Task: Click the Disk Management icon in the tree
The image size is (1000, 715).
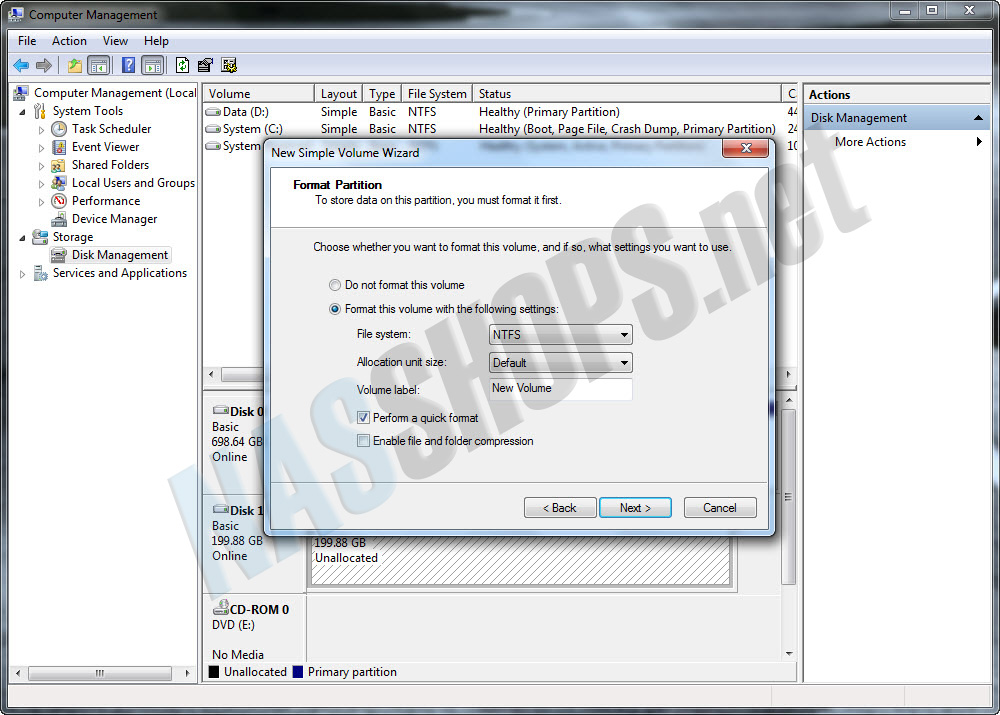Action: [x=59, y=255]
